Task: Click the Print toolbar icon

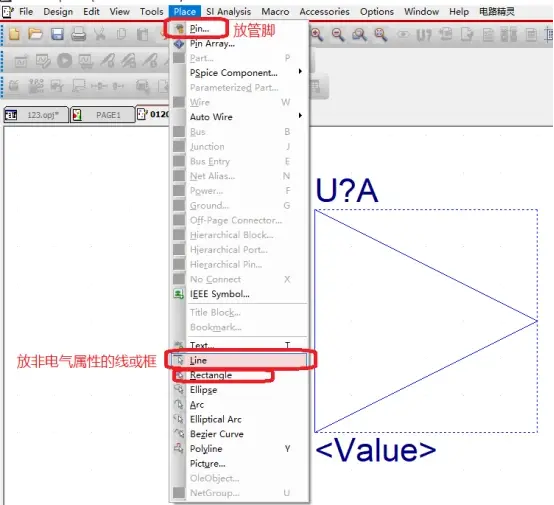Action: 78,34
